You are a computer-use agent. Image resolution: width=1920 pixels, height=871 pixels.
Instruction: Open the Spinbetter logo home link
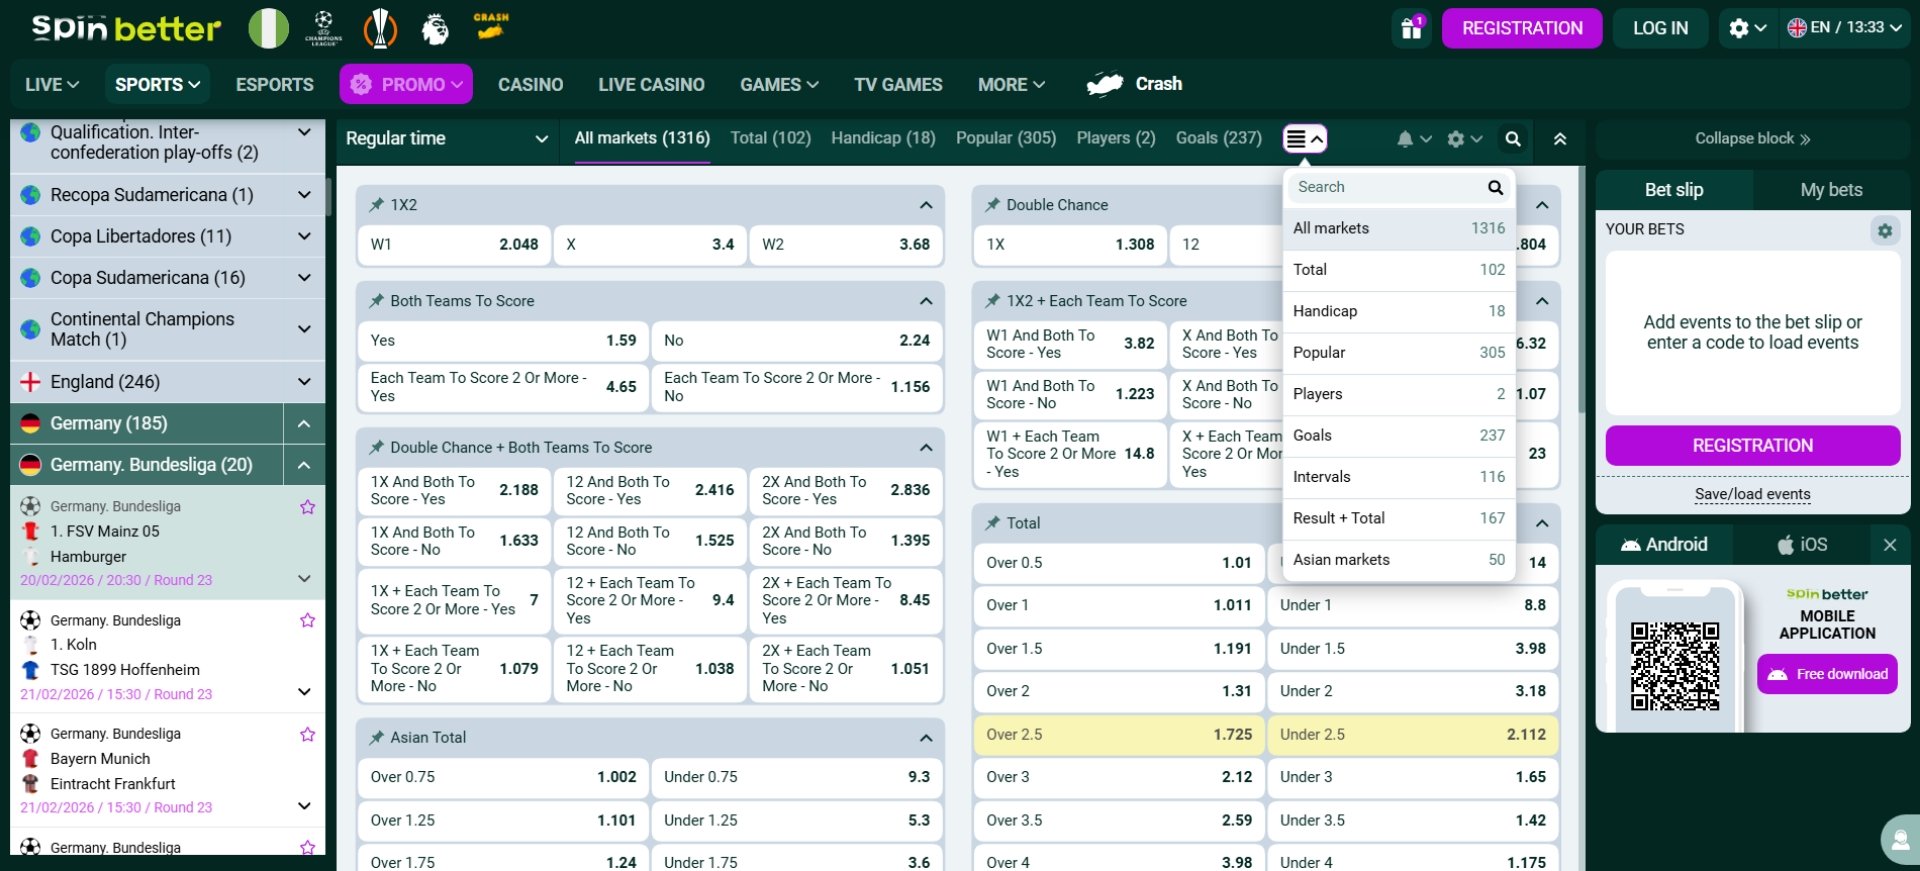[126, 28]
